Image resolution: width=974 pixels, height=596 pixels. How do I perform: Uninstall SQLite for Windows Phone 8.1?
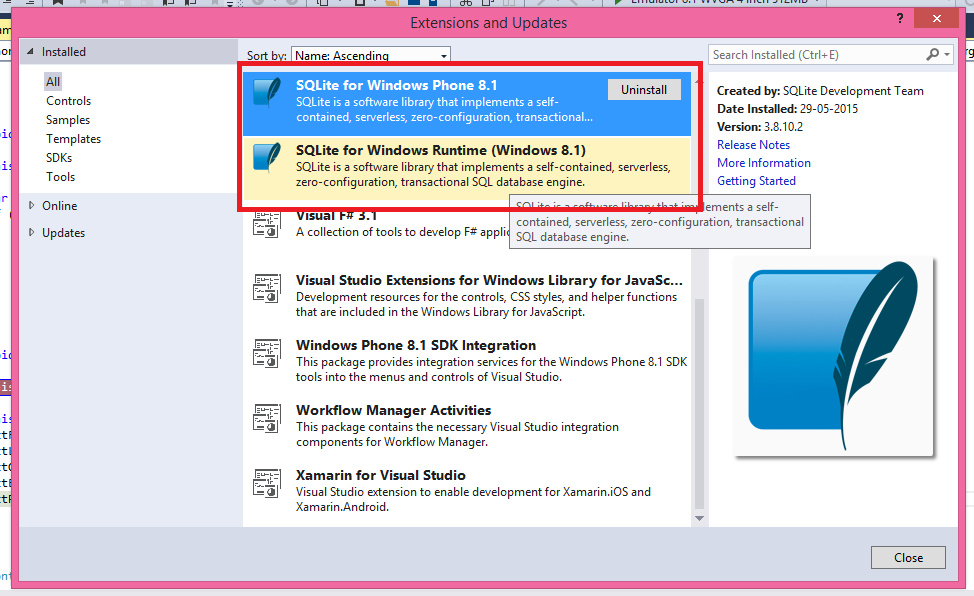coord(644,89)
